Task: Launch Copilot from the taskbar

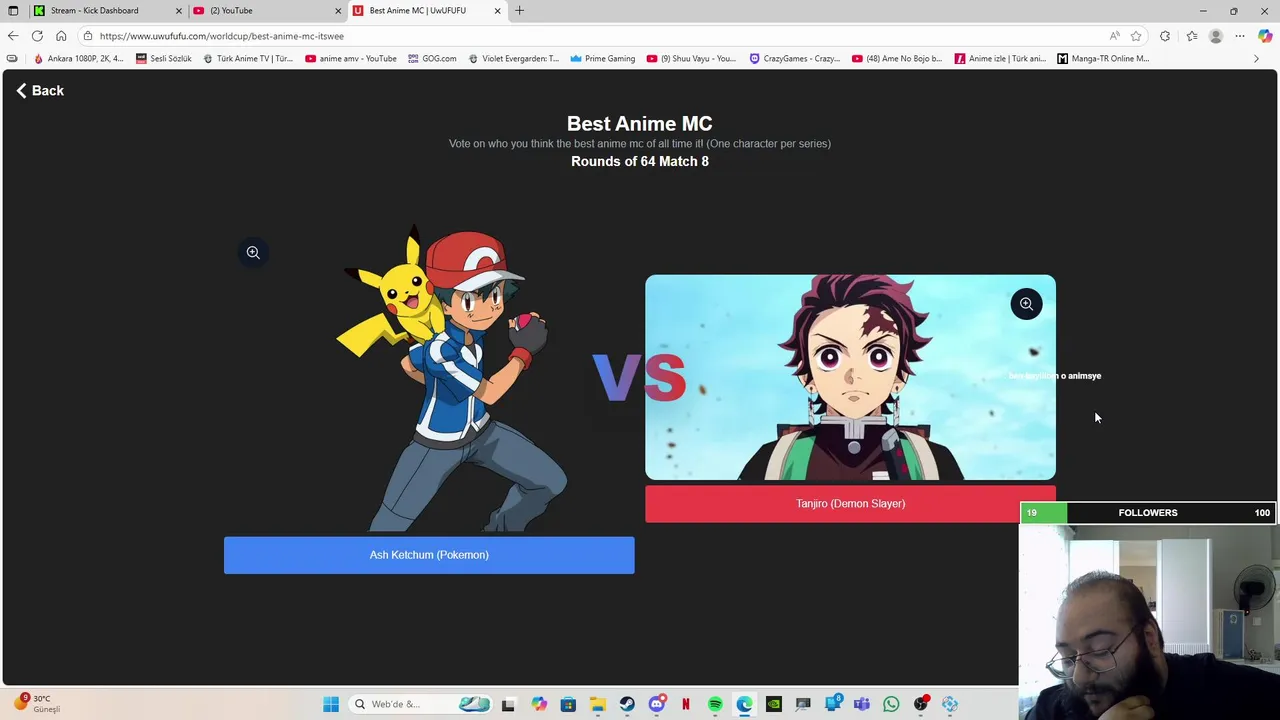Action: click(539, 704)
